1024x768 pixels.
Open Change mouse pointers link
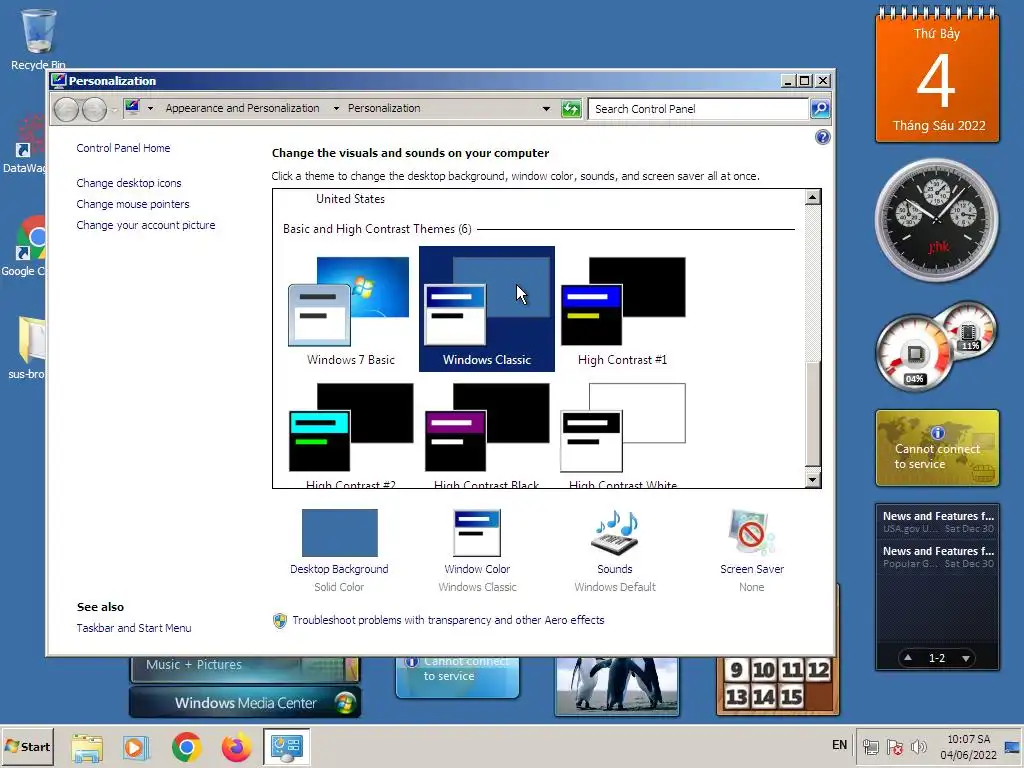click(133, 204)
